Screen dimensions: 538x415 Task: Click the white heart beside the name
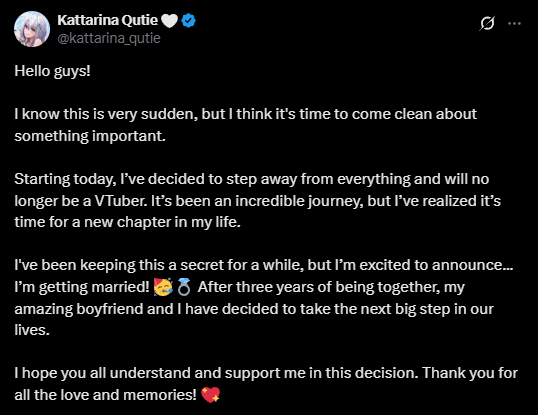(169, 21)
